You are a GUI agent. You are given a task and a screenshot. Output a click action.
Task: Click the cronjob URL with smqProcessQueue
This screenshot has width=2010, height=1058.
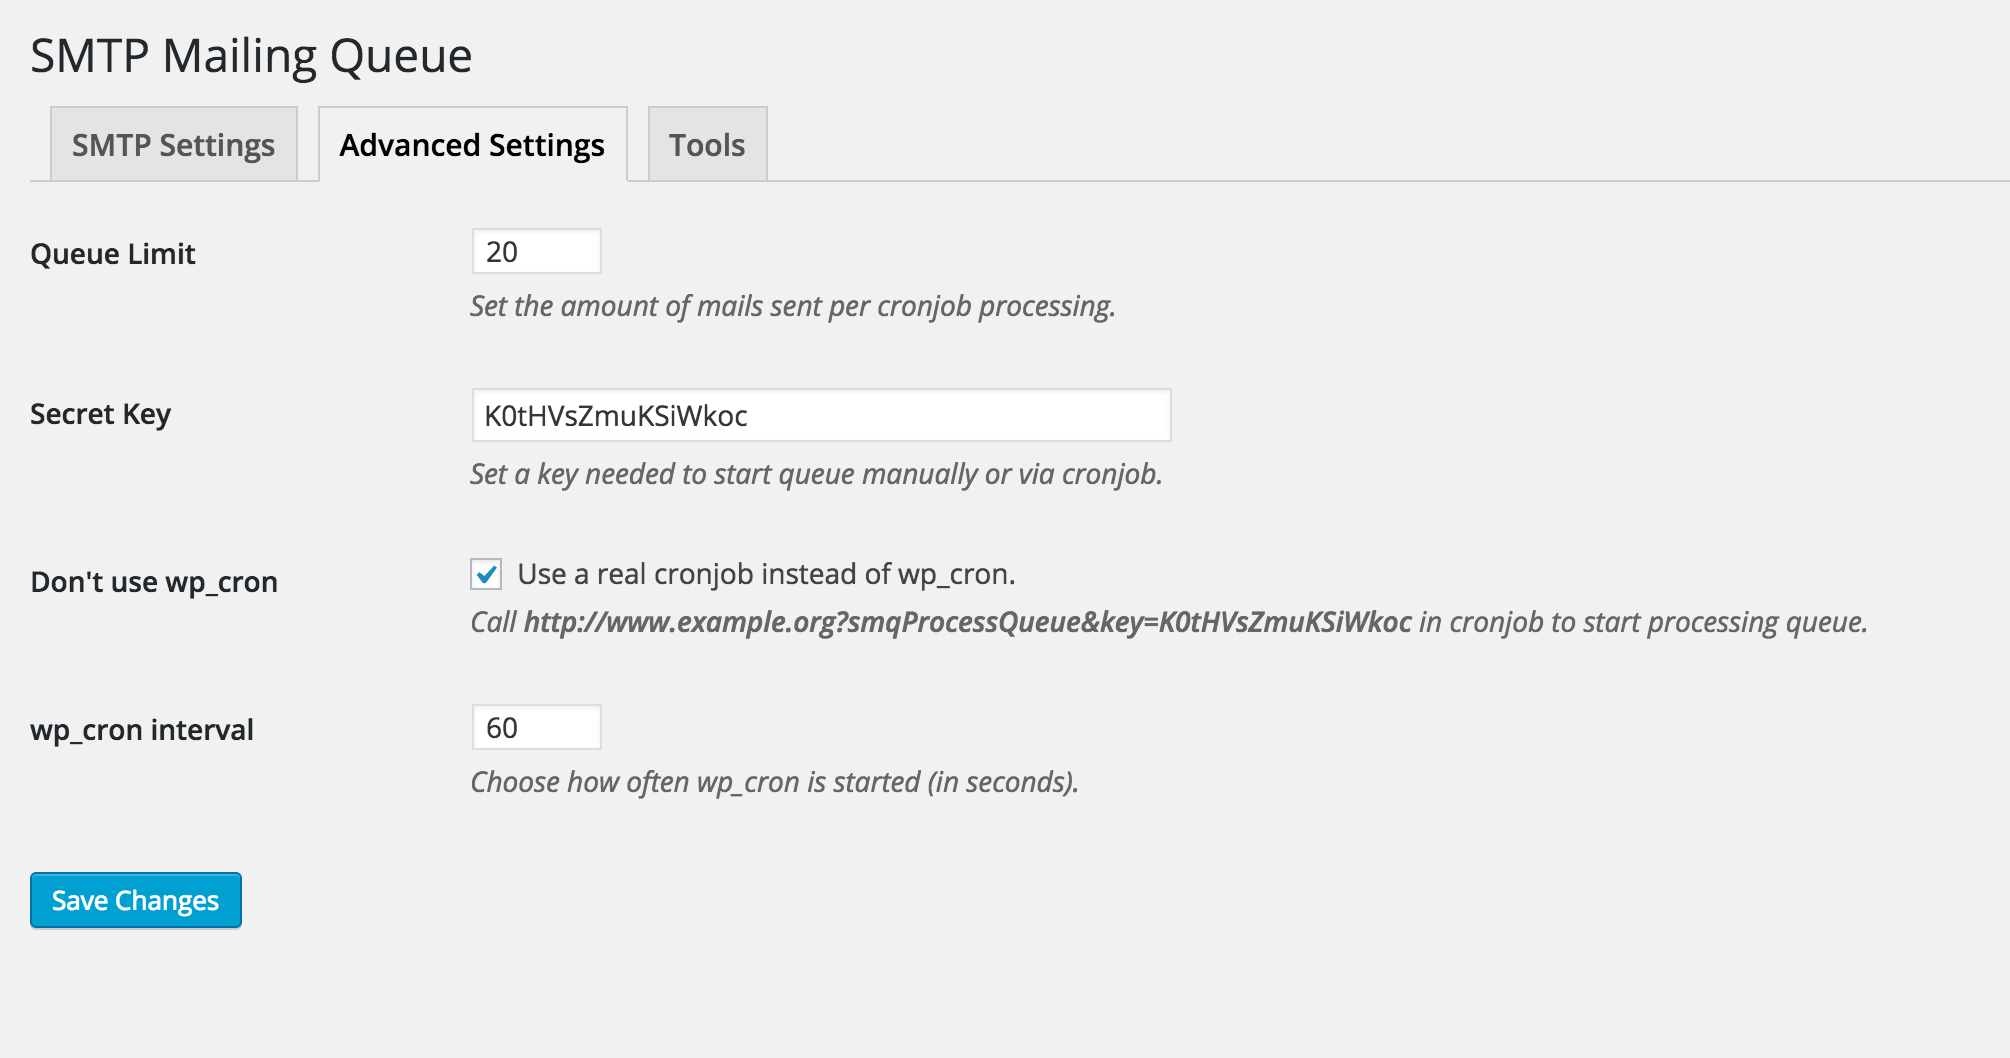(967, 622)
